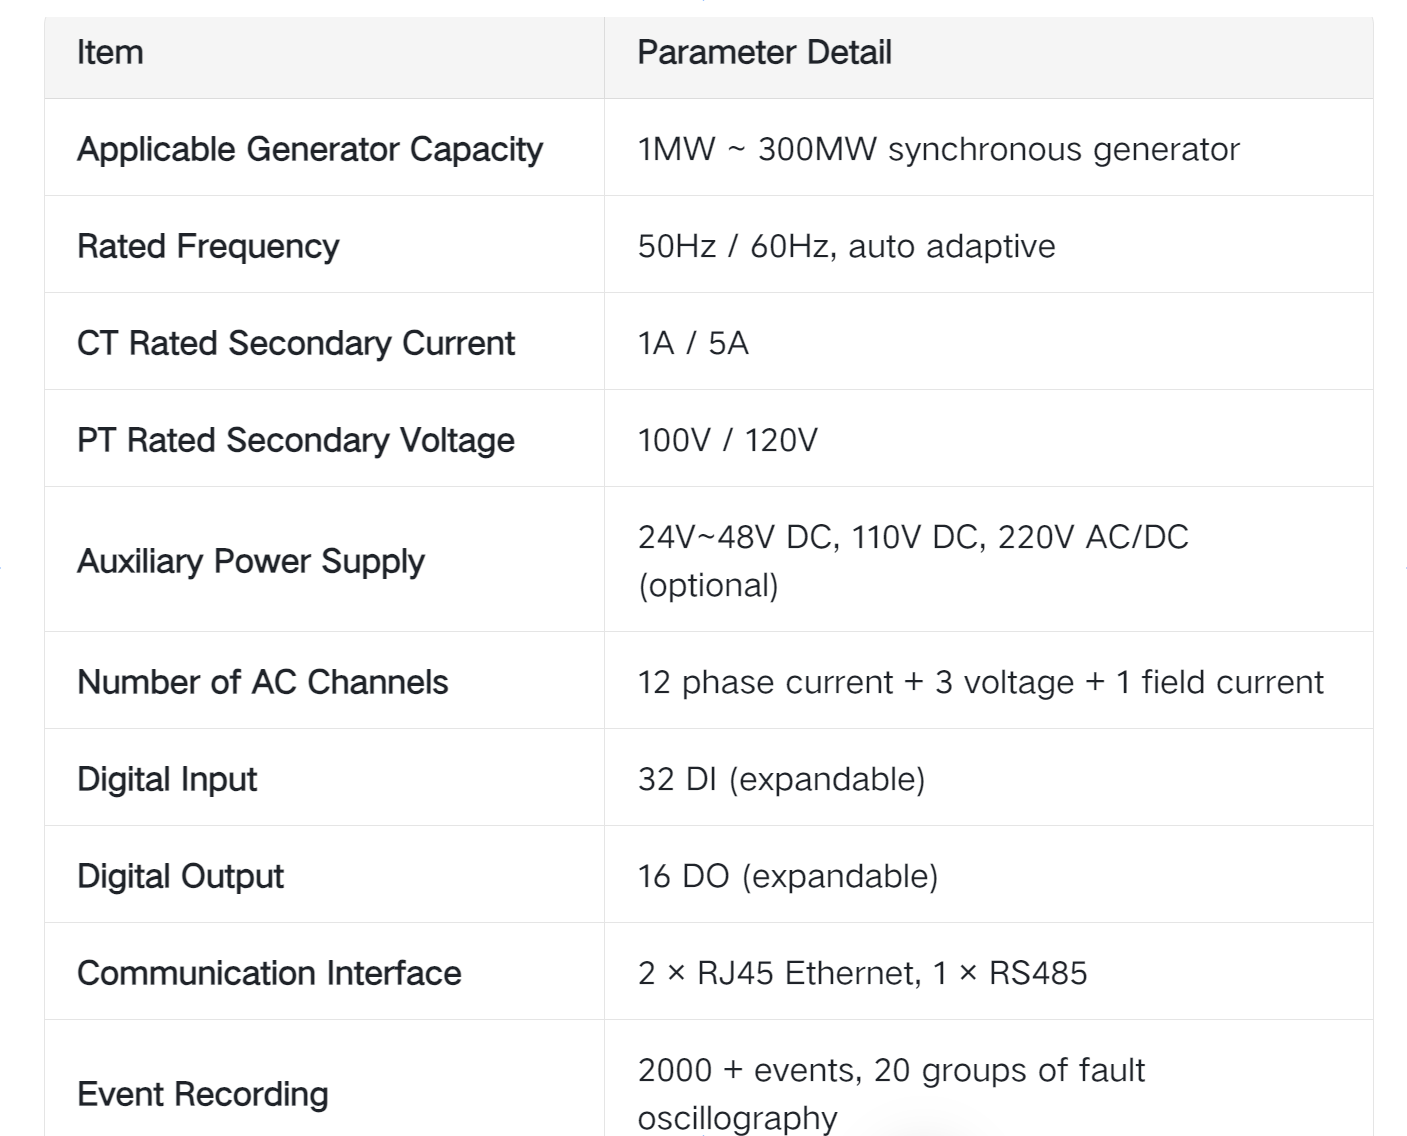Click the "32 DI (expandable)" value
Viewport: 1407px width, 1136px height.
click(x=781, y=780)
